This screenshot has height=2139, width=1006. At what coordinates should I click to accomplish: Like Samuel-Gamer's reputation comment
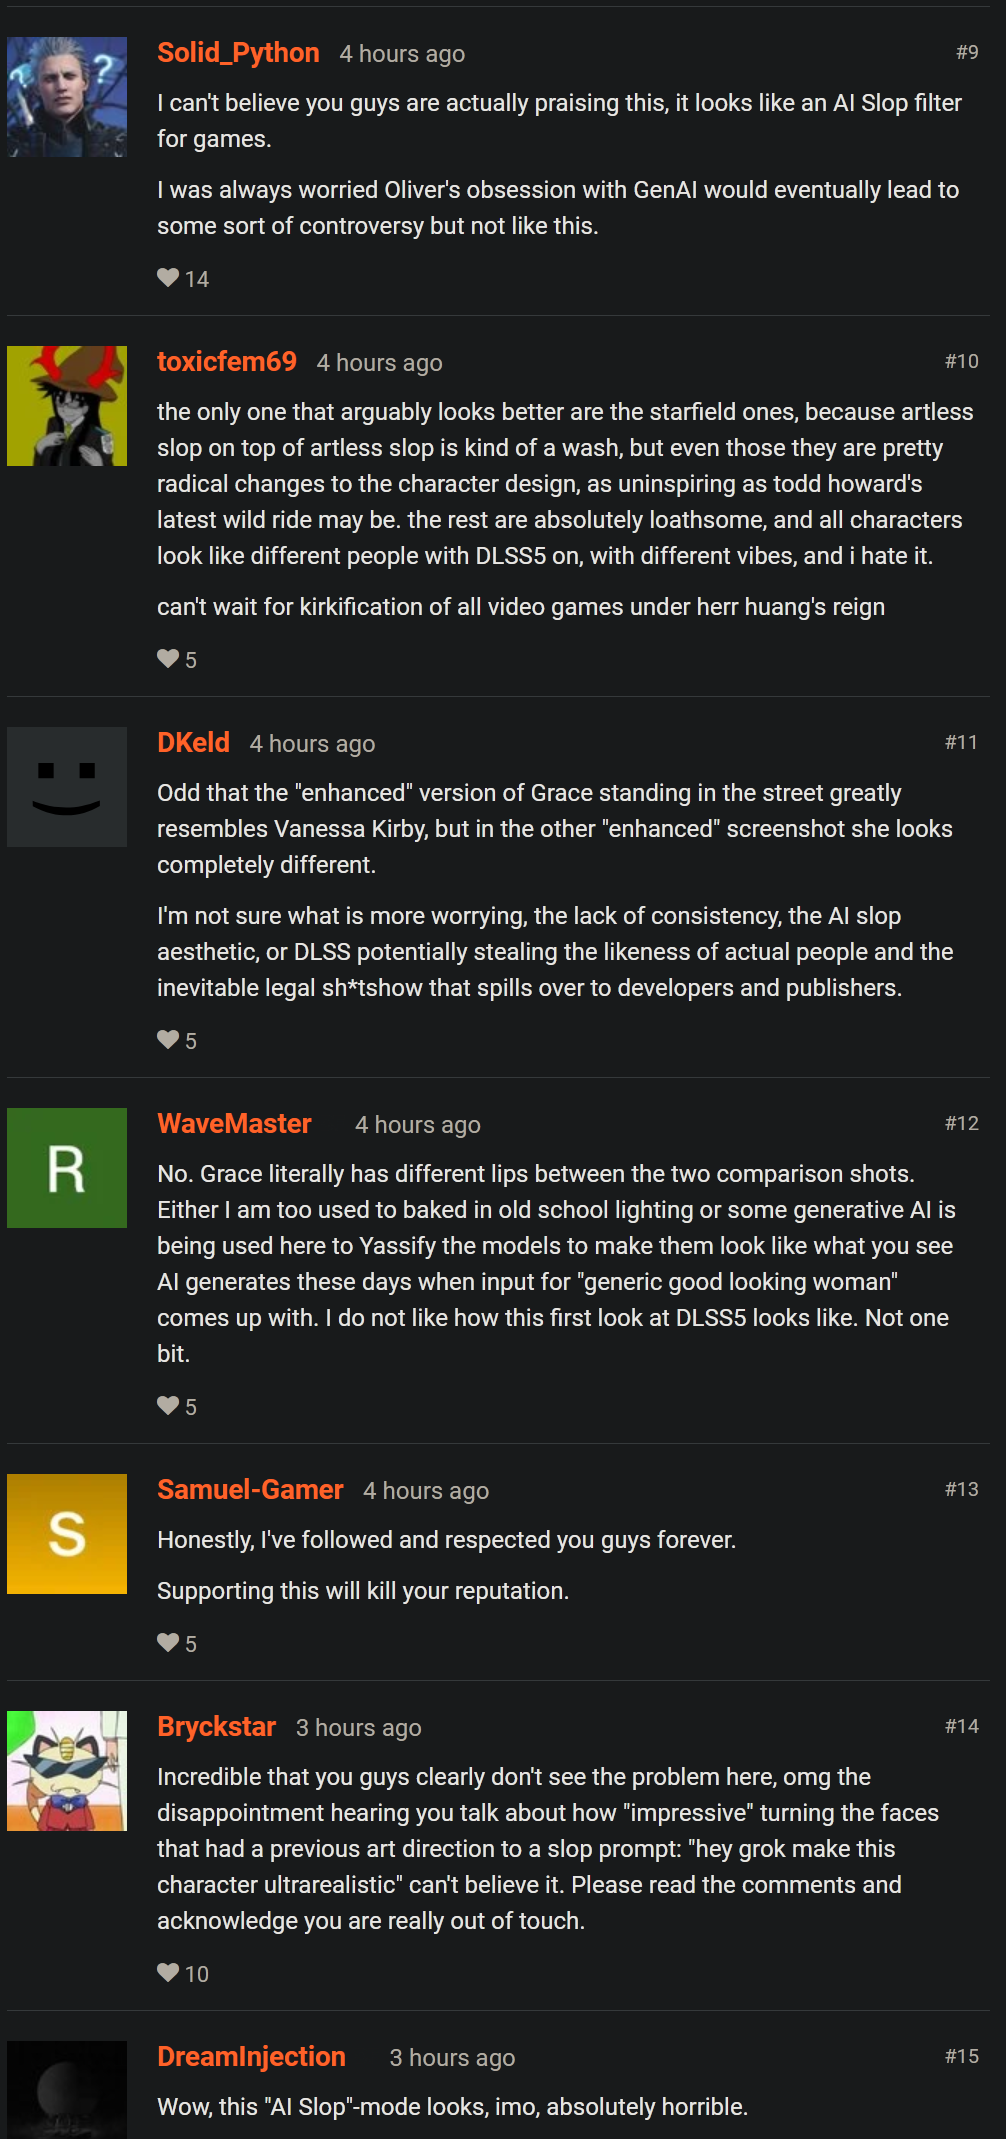tap(168, 1643)
